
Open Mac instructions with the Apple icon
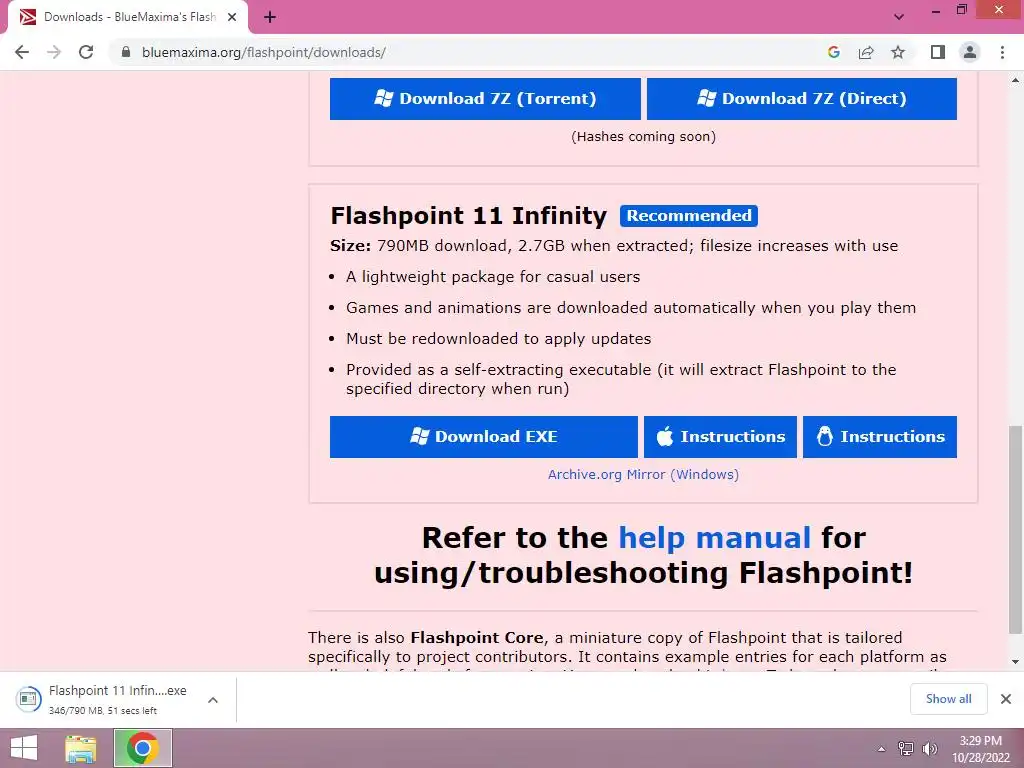pos(720,437)
